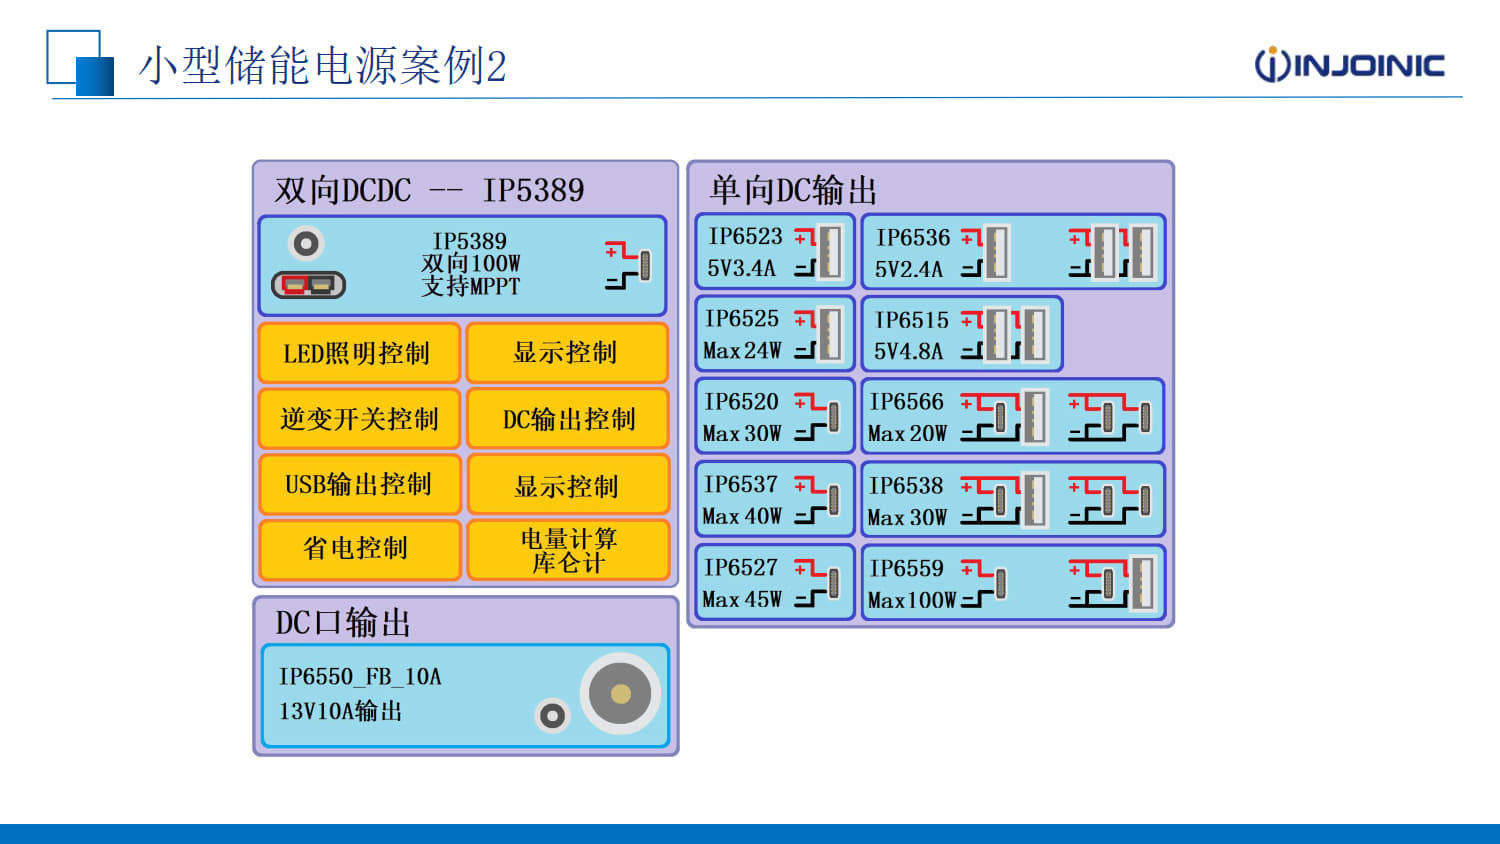The height and width of the screenshot is (844, 1500).
Task: Click the 双向DCDC -- IP5389 heading
Action: point(429,190)
